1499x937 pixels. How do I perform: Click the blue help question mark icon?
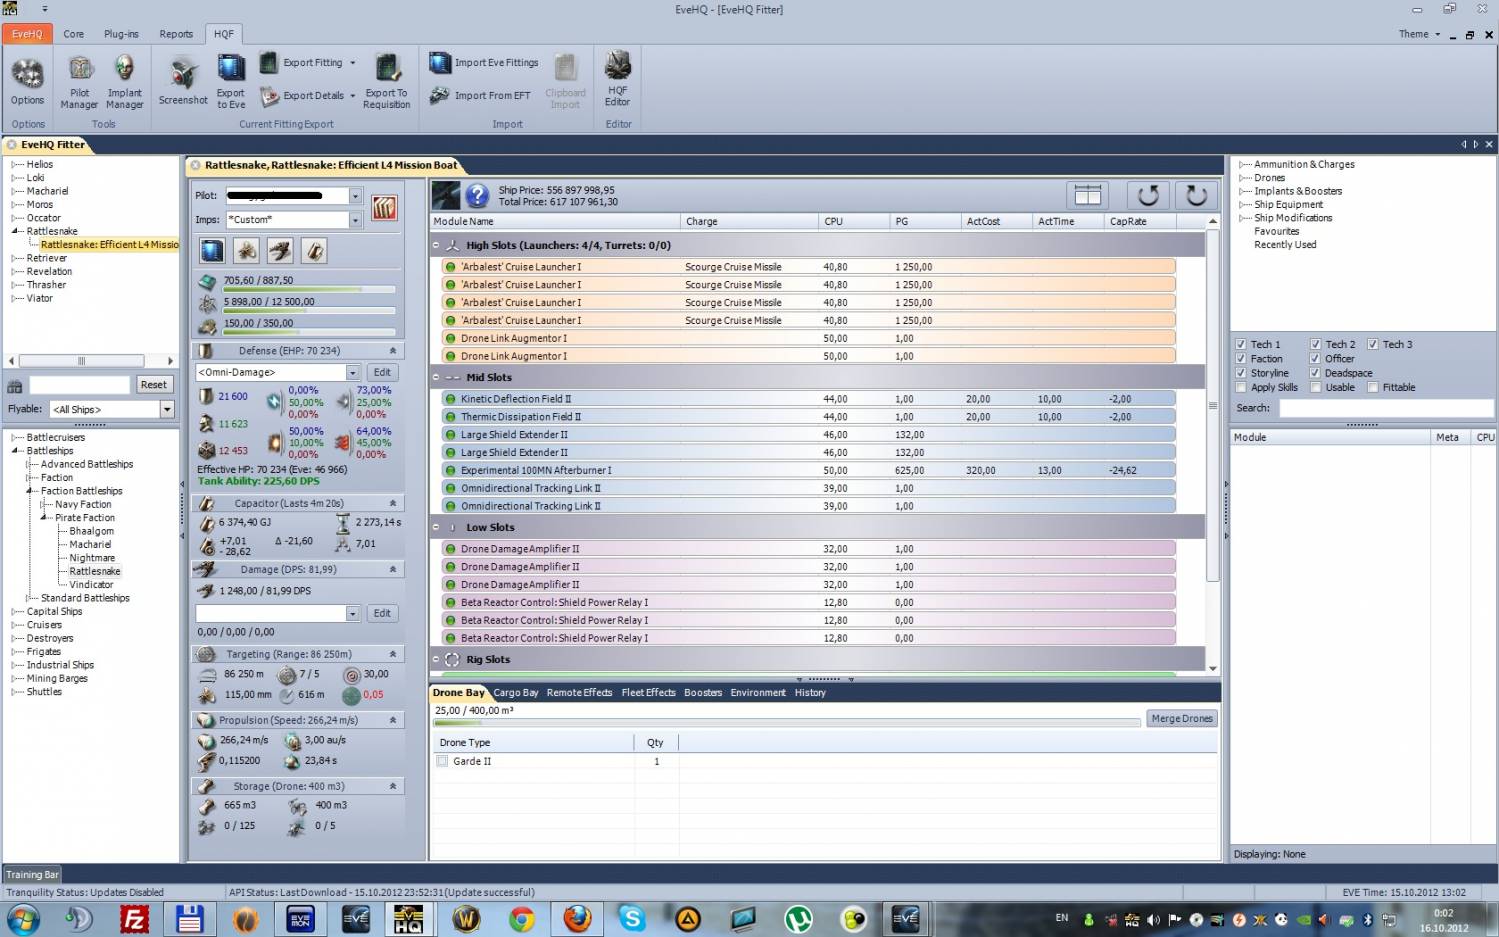[478, 195]
